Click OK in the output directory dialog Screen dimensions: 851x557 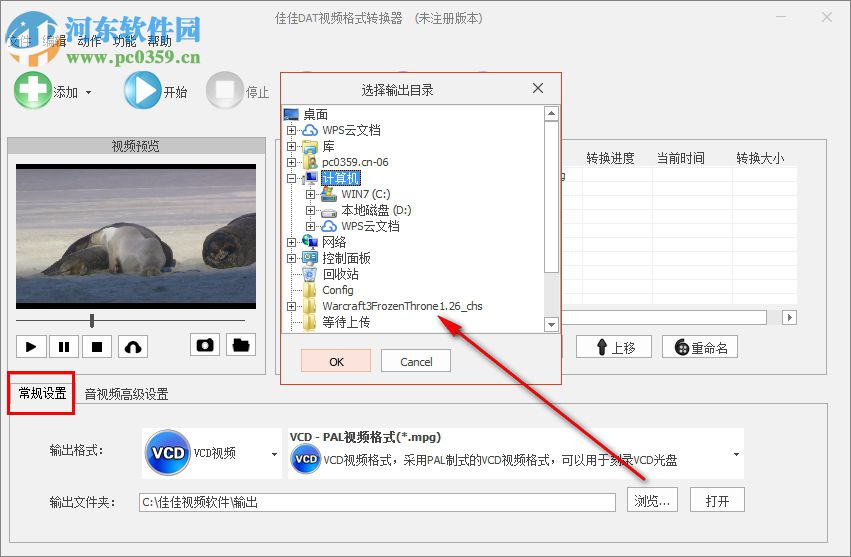point(336,362)
